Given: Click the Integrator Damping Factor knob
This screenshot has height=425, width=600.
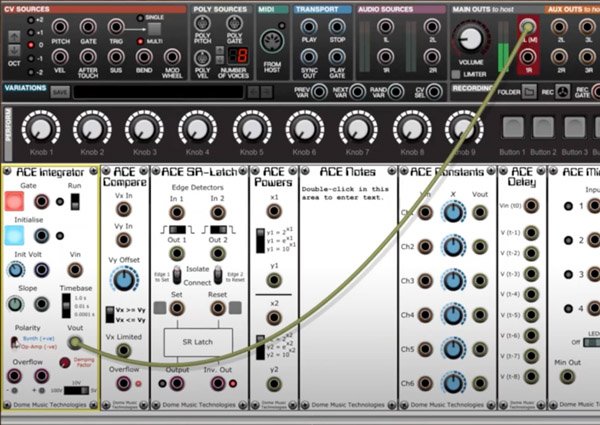Looking at the screenshot, I should (65, 362).
